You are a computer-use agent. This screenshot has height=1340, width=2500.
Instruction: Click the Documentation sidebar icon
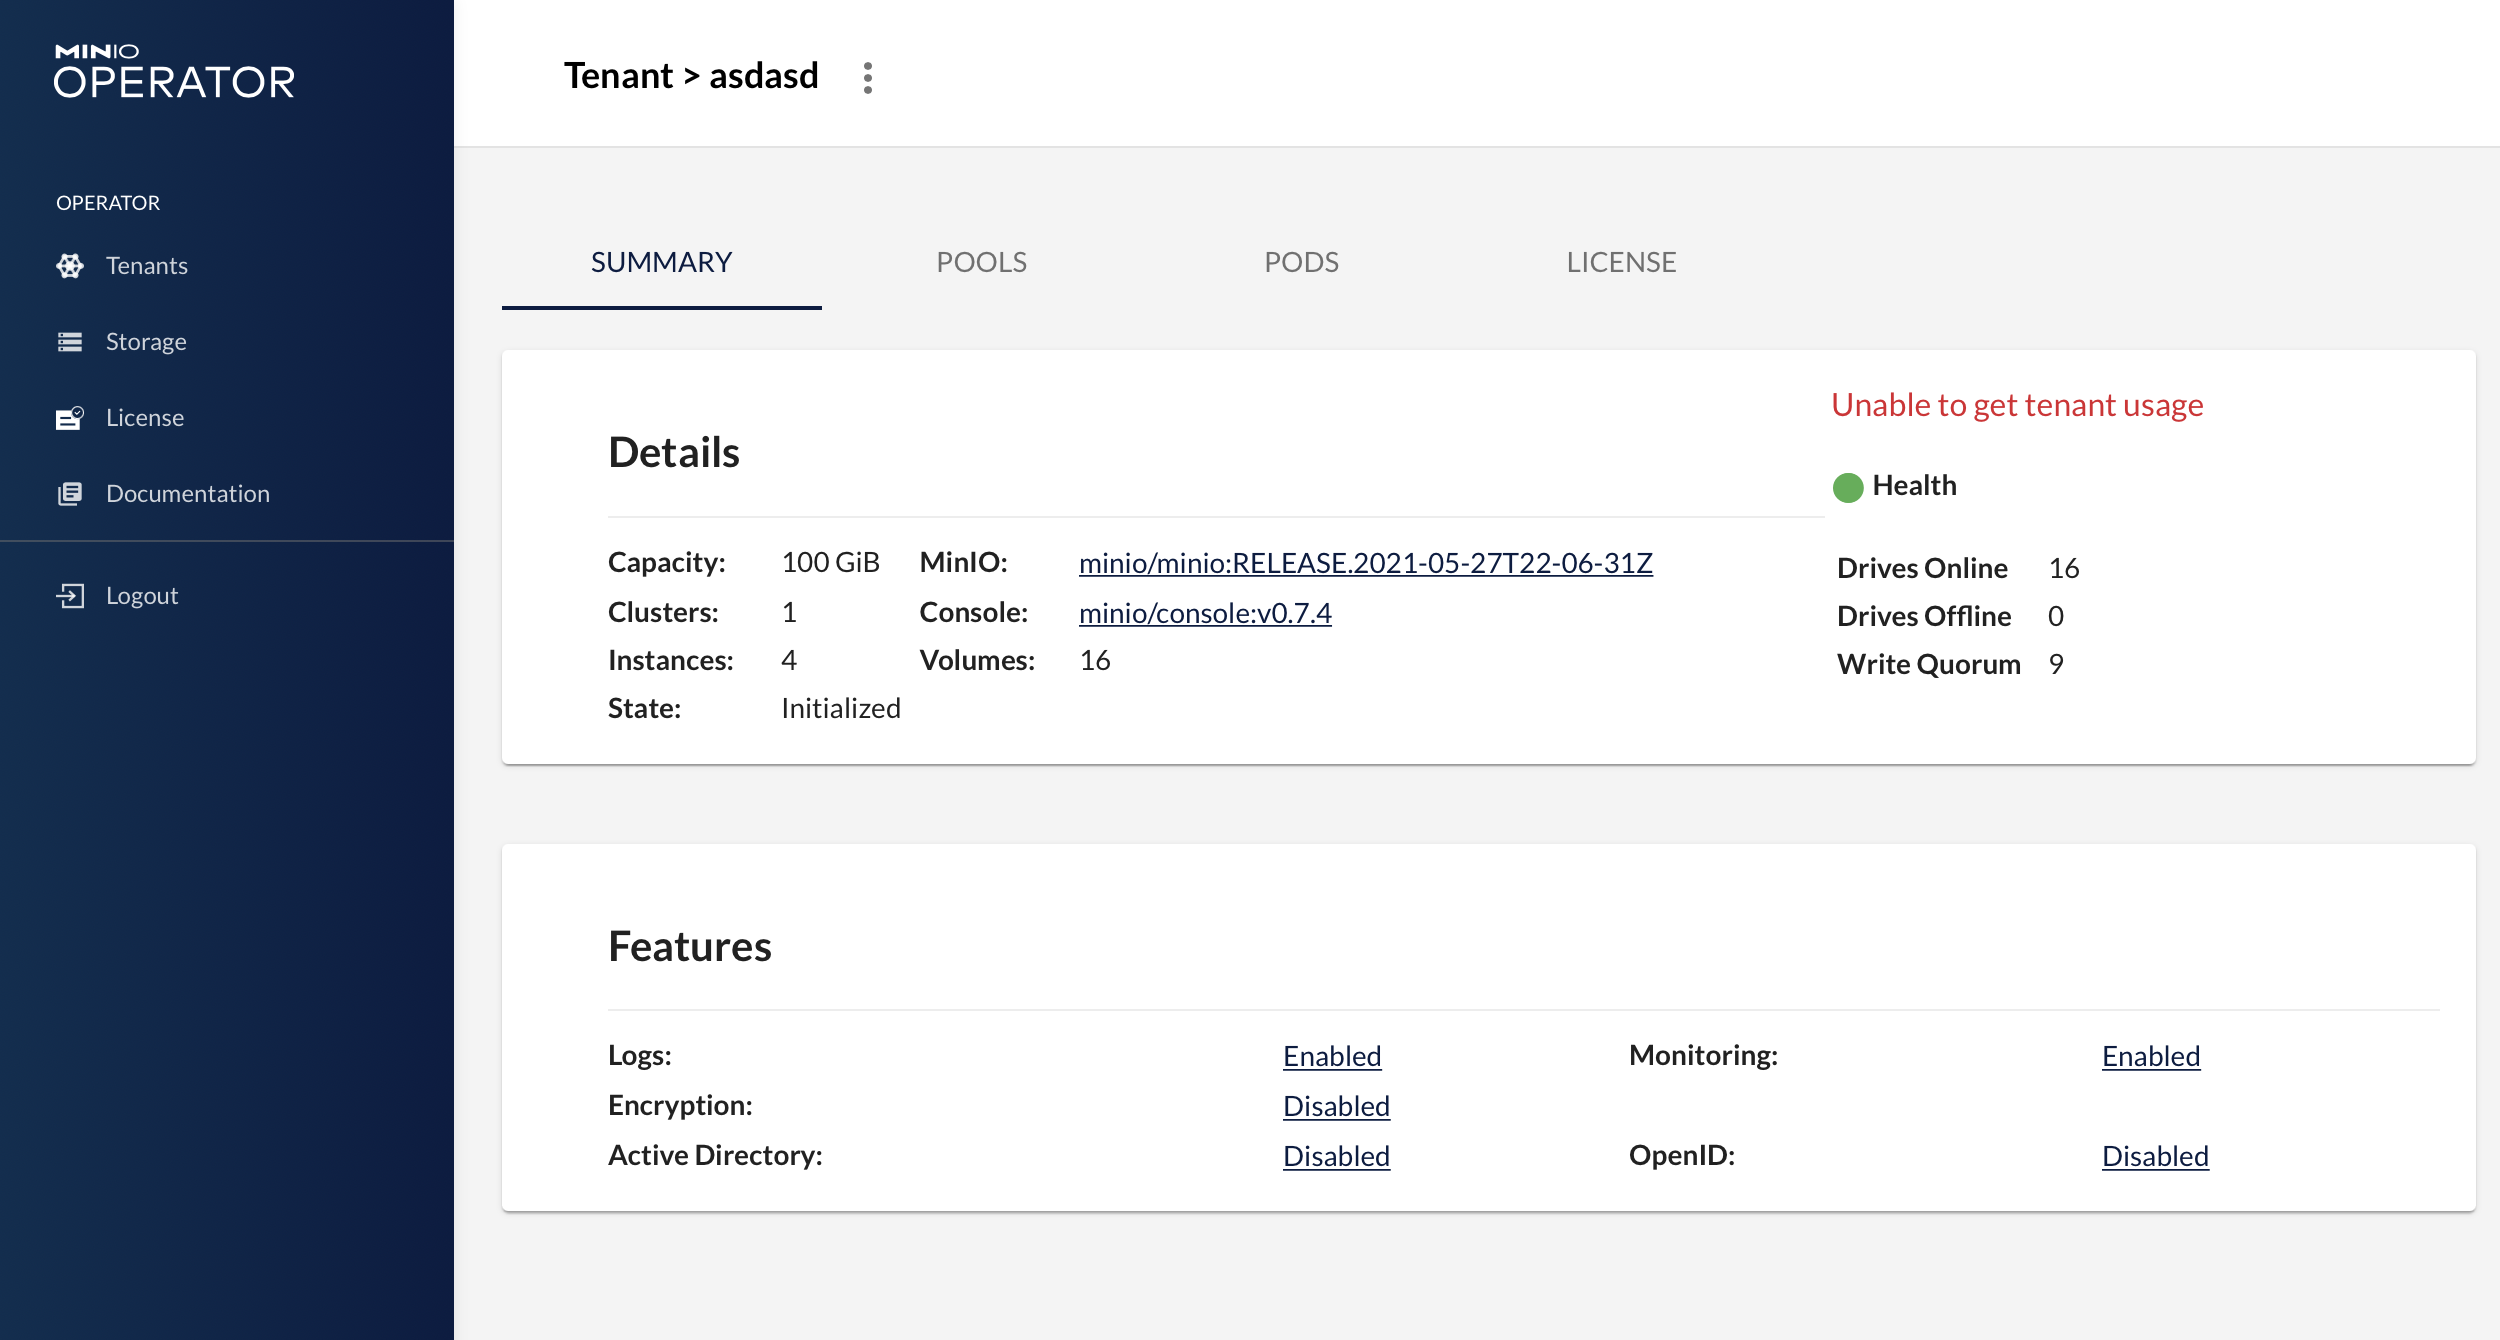(x=70, y=494)
